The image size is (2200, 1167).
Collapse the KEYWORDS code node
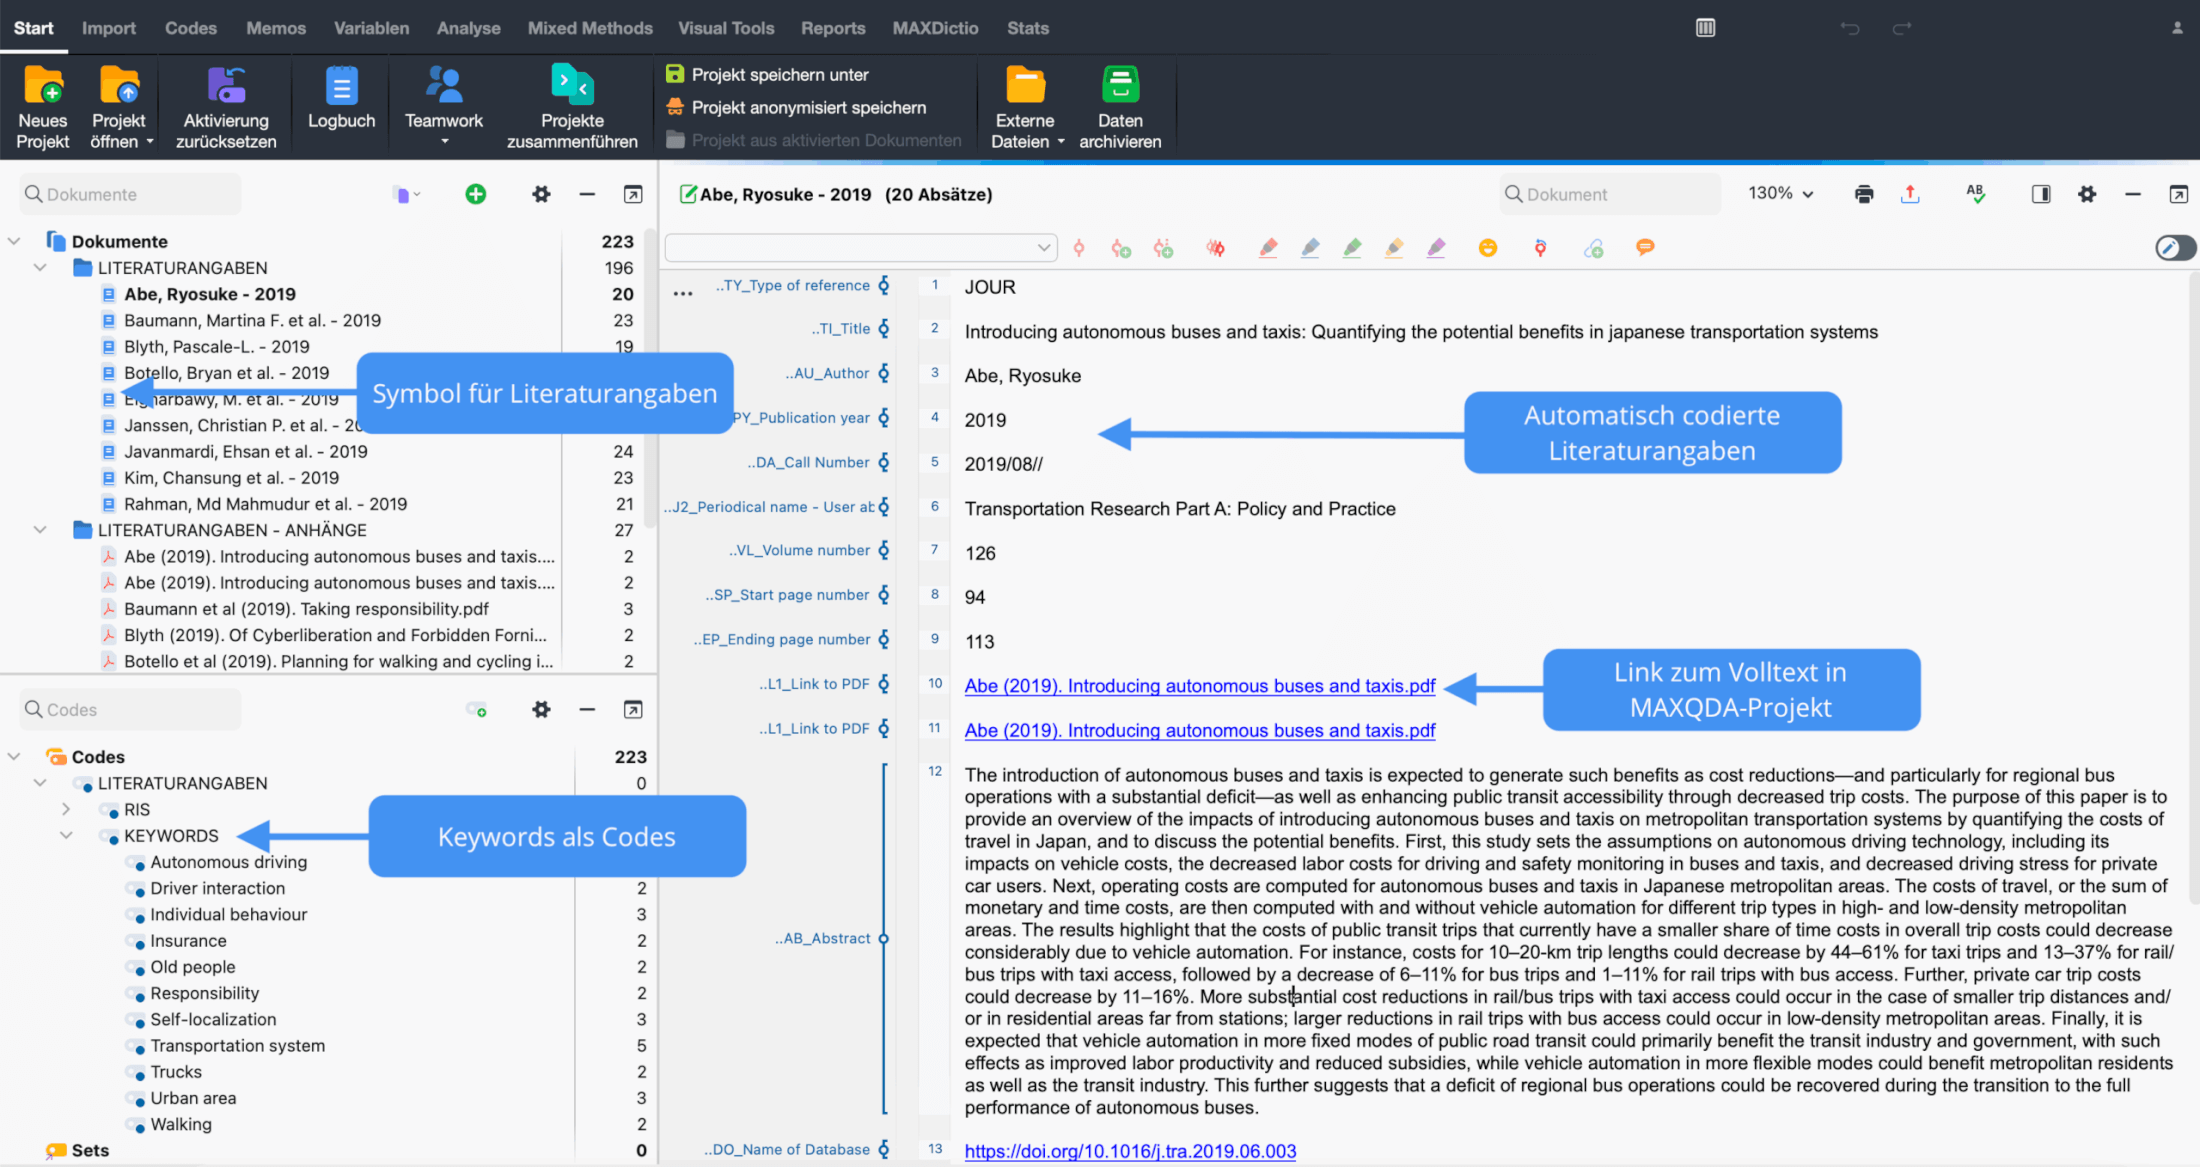coord(66,835)
